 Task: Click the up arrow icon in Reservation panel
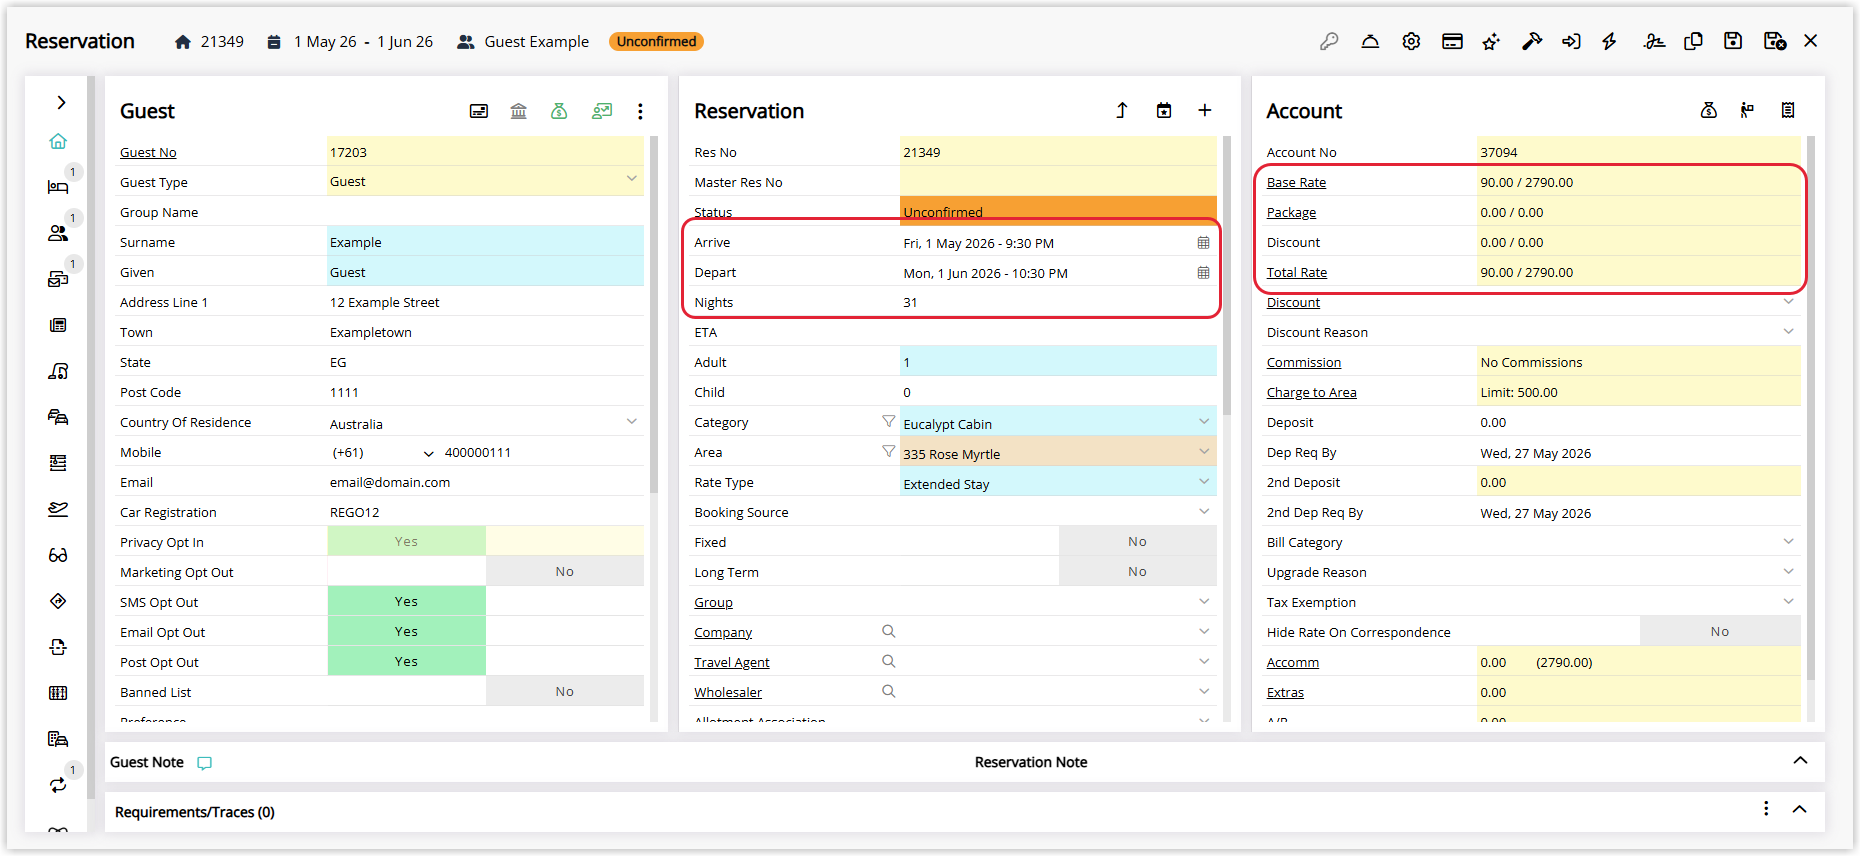pyautogui.click(x=1122, y=110)
